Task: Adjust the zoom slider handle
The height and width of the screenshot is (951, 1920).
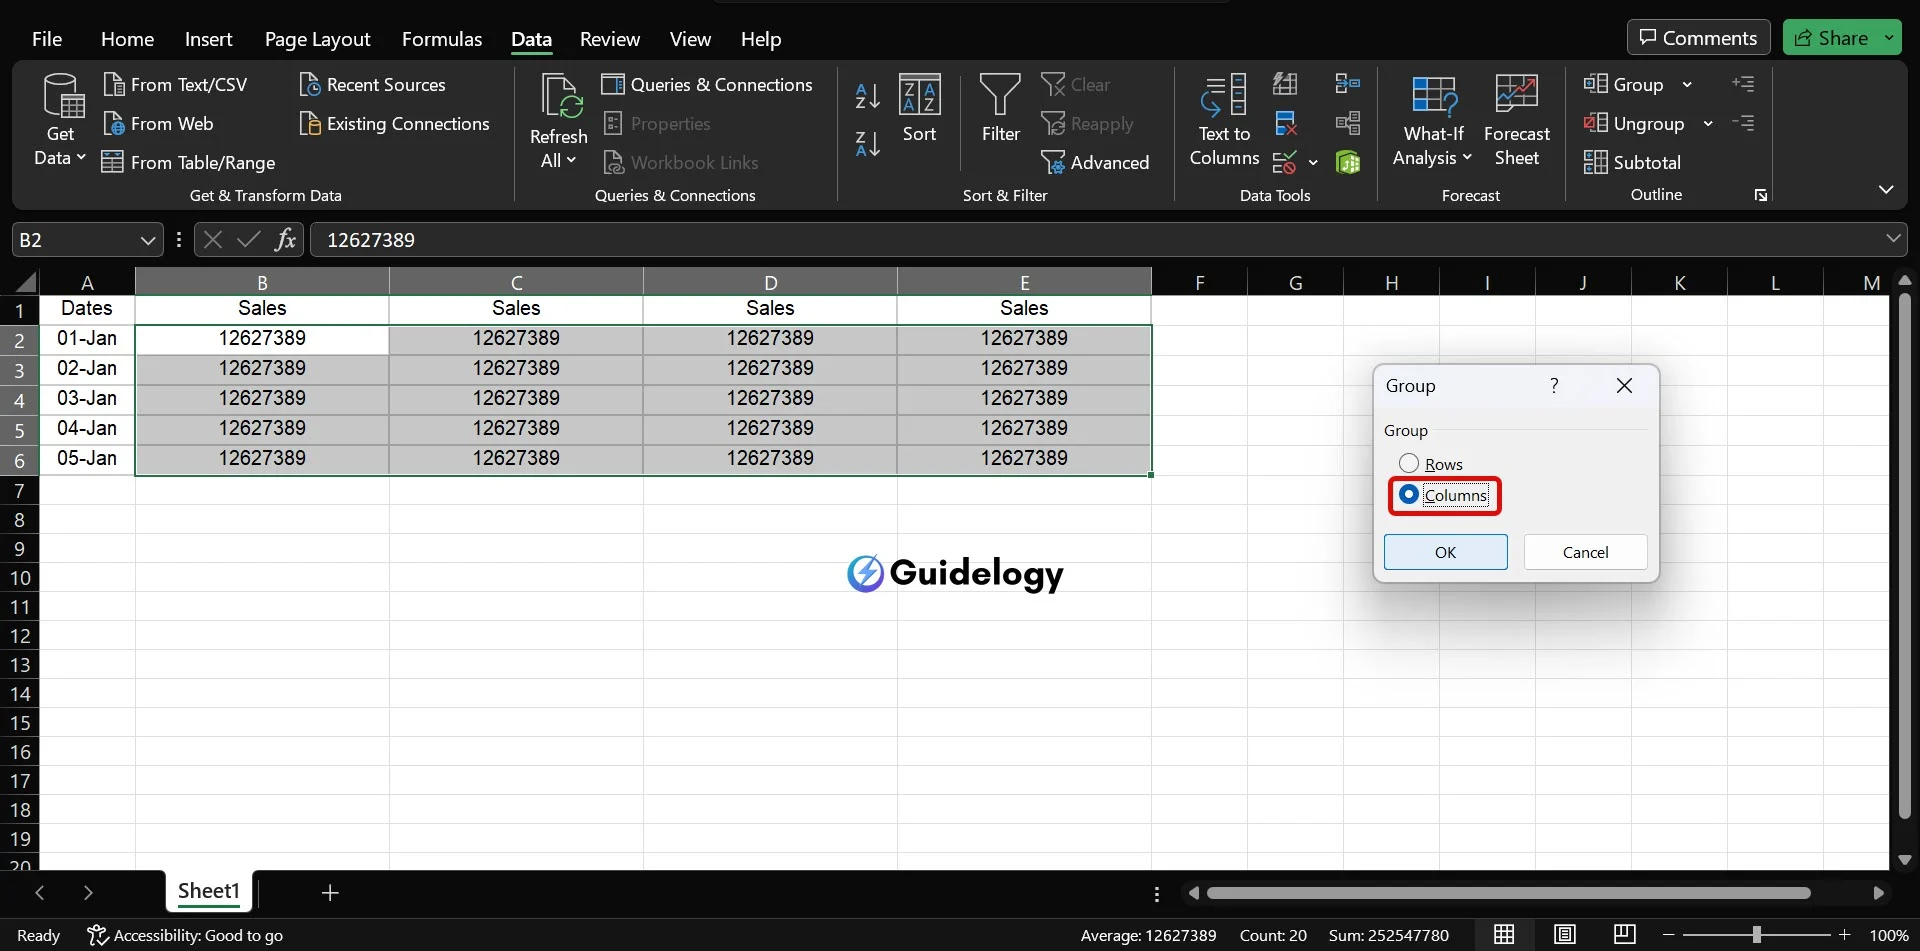Action: [x=1757, y=935]
